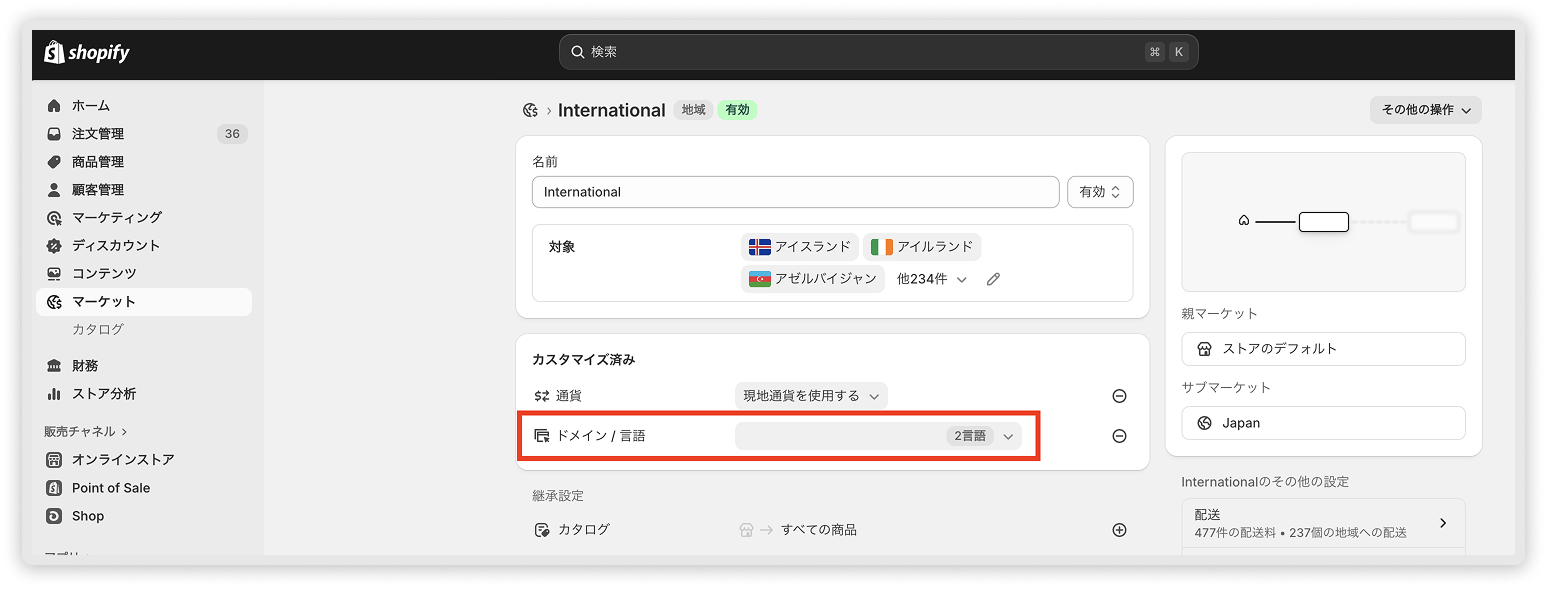1547x589 pixels.
Task: Open the Japan sub-market
Action: pos(1323,423)
